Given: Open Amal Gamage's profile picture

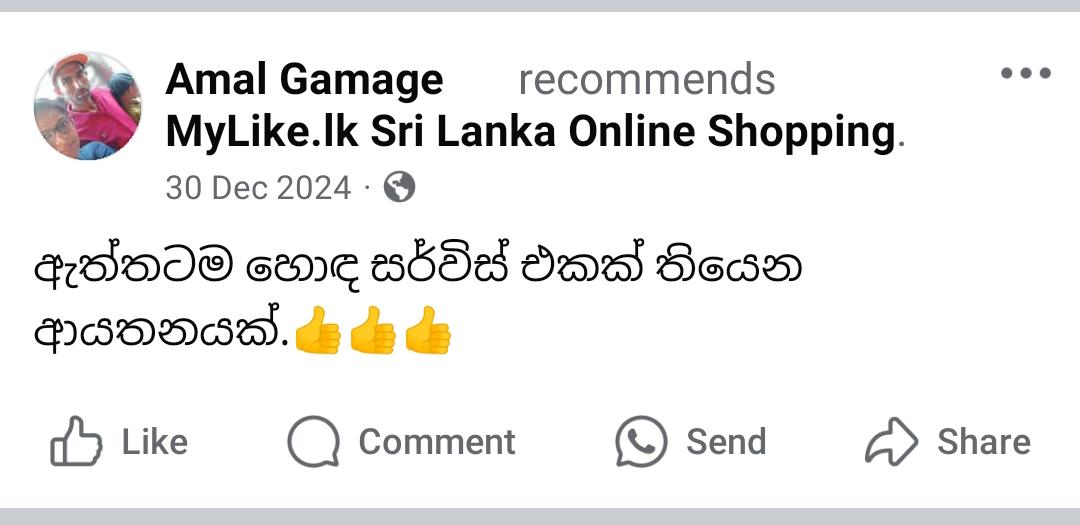Looking at the screenshot, I should (x=87, y=106).
